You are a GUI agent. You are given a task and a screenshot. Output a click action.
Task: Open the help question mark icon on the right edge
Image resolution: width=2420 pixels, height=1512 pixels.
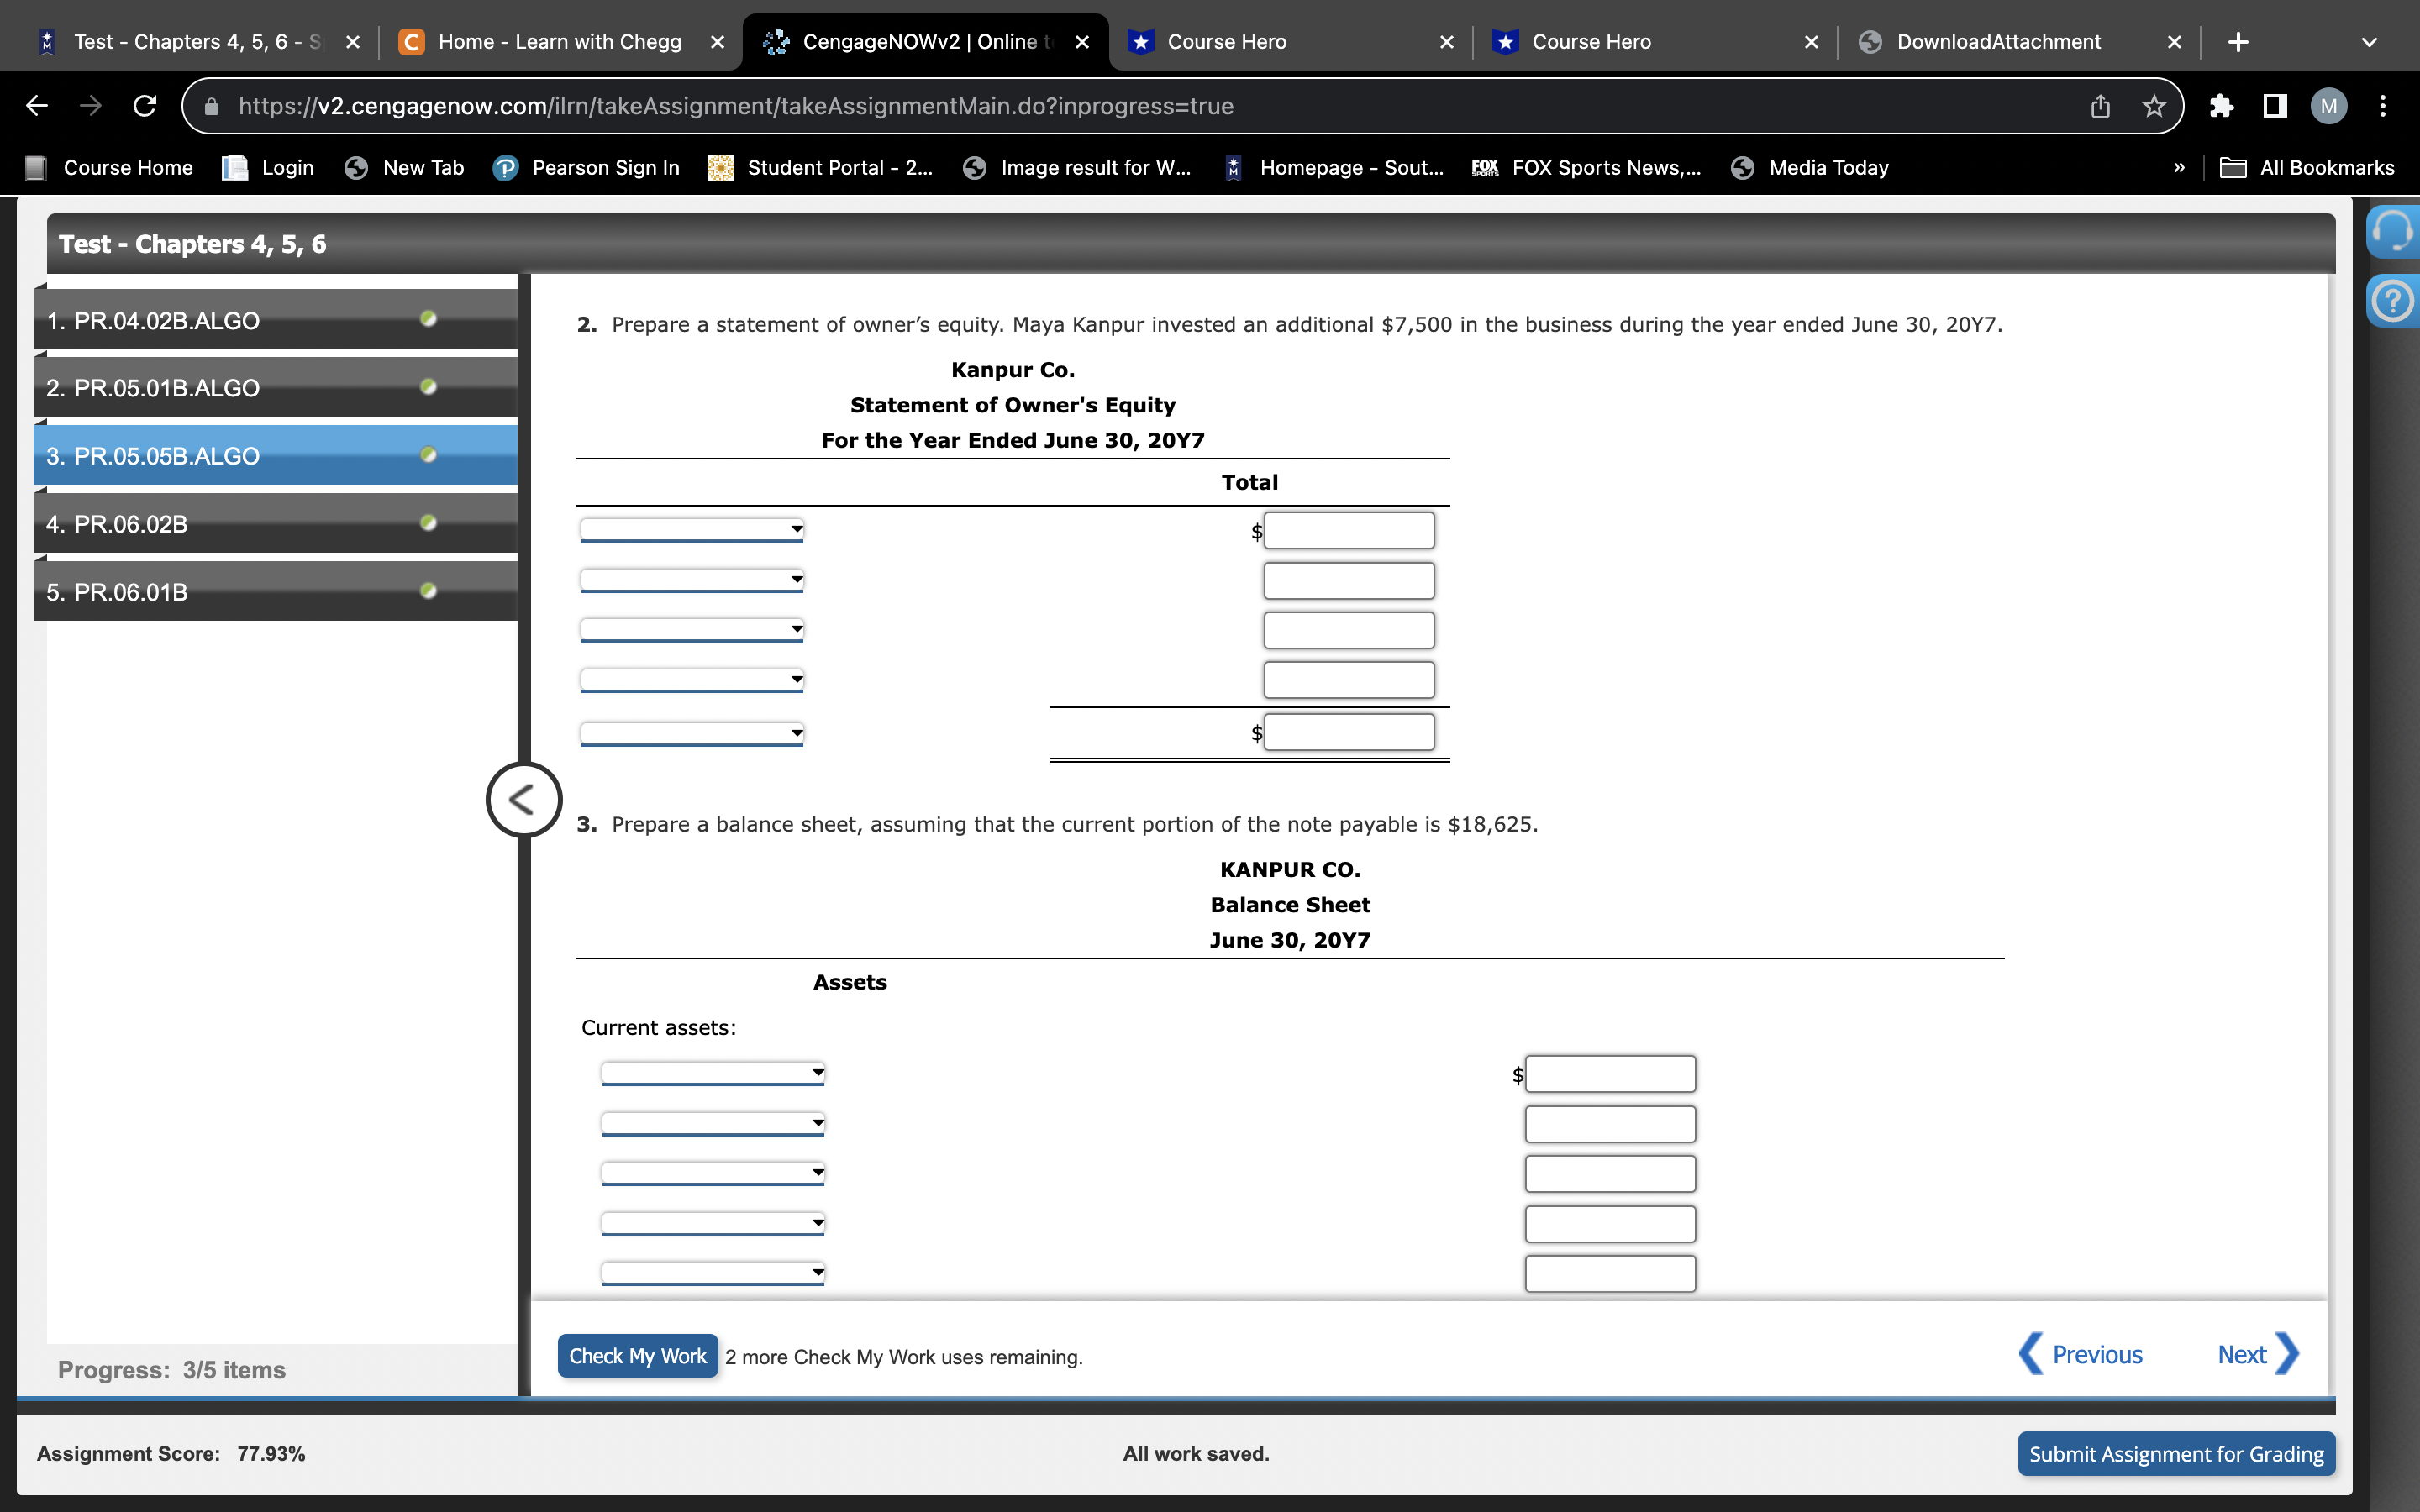click(x=2394, y=300)
